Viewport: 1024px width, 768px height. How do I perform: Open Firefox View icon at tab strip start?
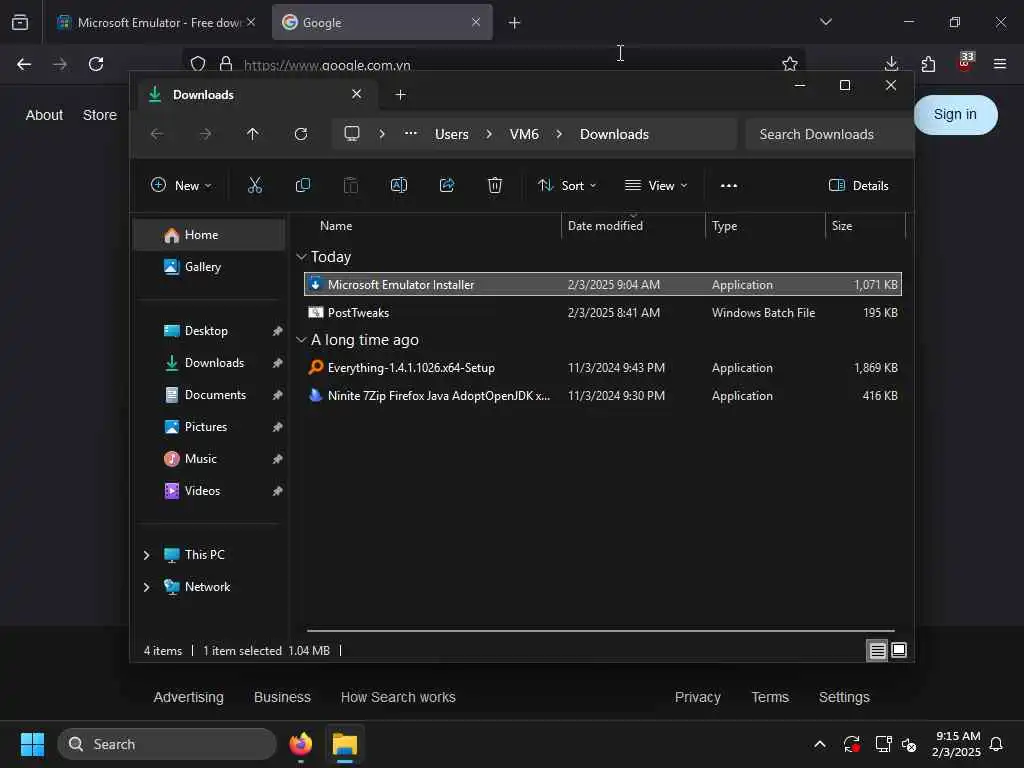pos(20,22)
